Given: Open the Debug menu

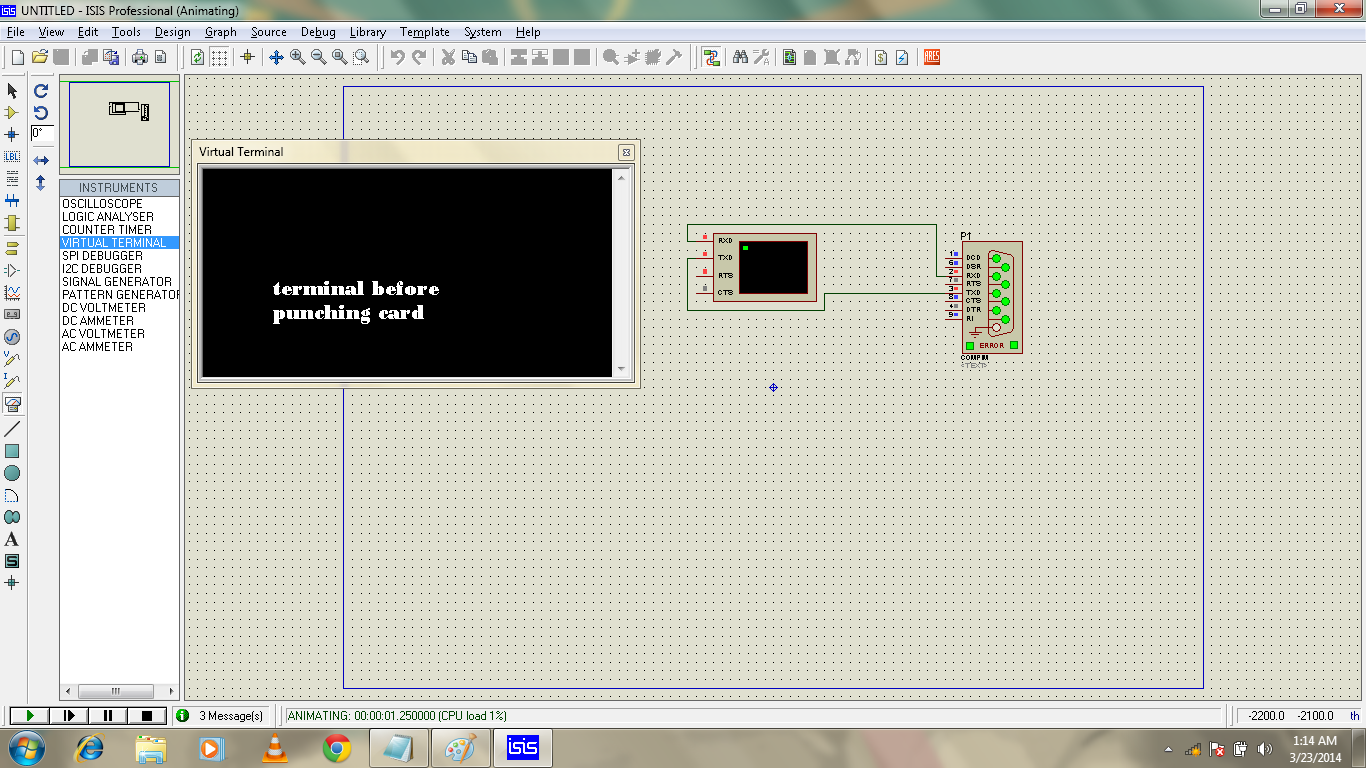Looking at the screenshot, I should tap(318, 32).
